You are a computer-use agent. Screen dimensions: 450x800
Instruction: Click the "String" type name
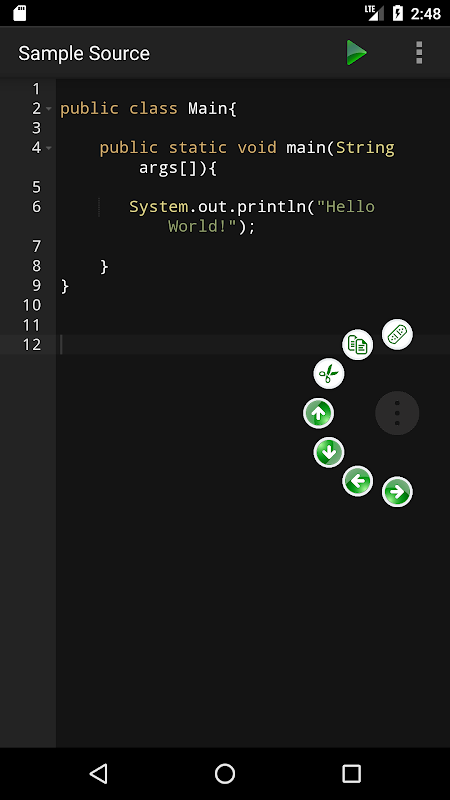tap(365, 148)
